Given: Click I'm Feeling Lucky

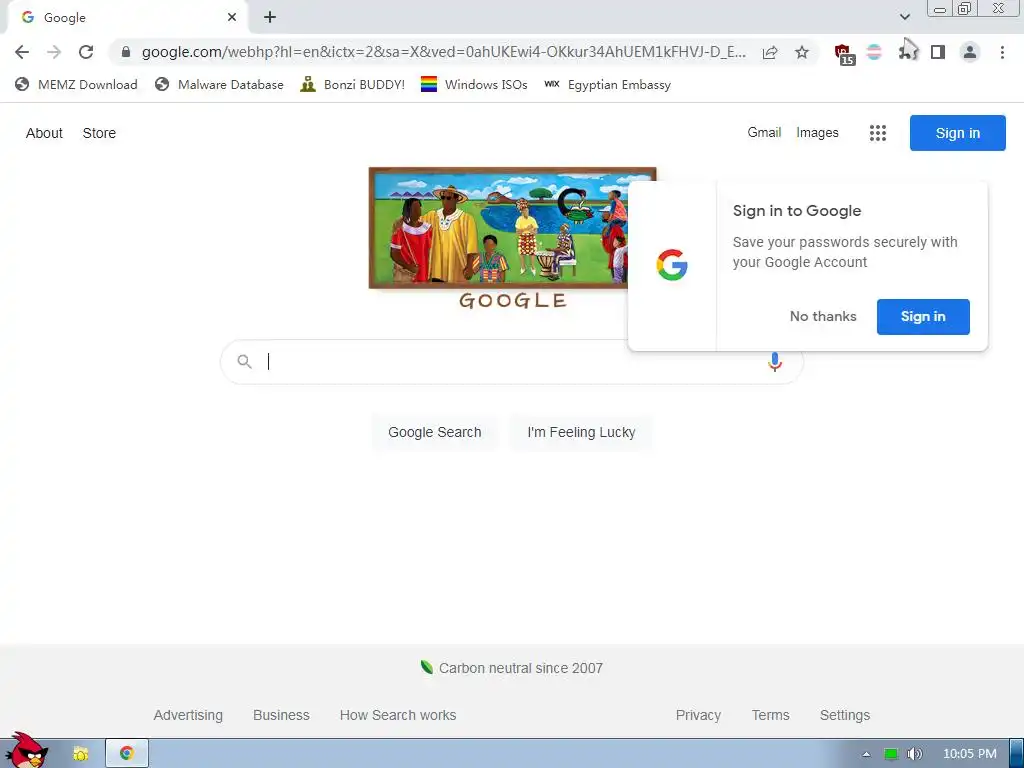Looking at the screenshot, I should 581,432.
